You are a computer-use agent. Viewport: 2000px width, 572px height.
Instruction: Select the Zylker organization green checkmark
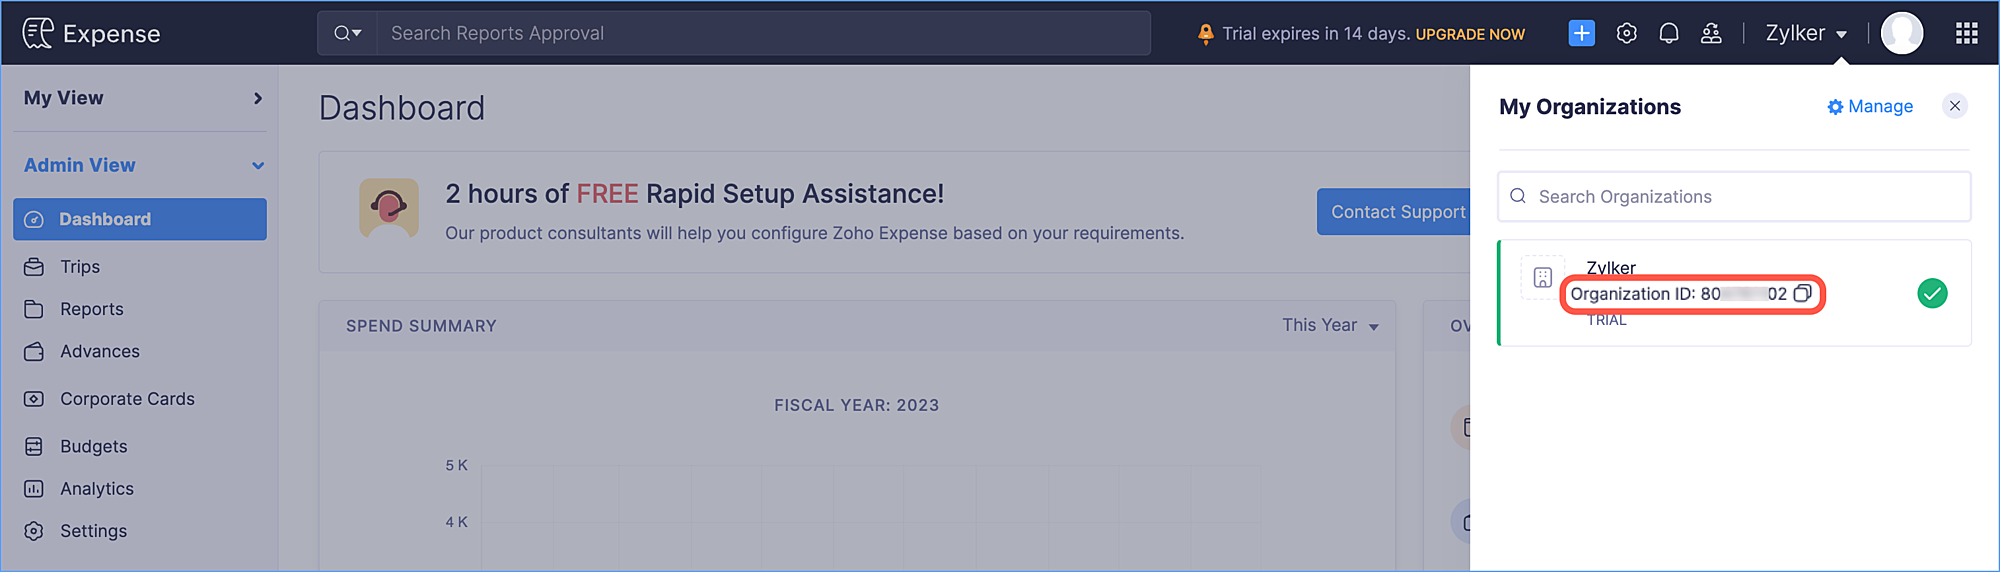[x=1932, y=294]
